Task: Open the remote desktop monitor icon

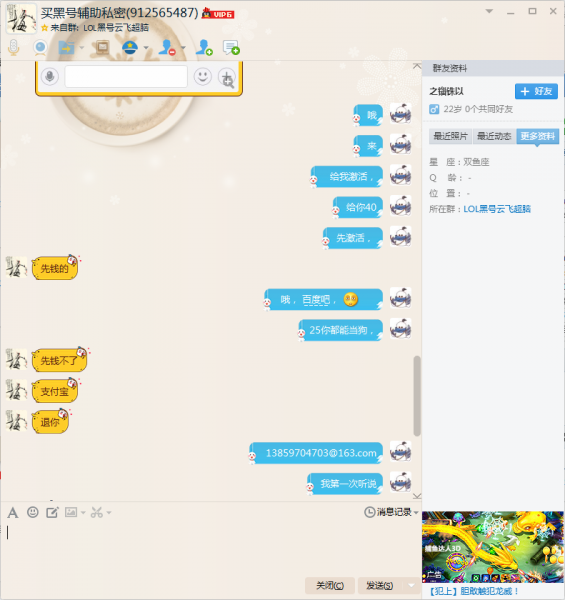Action: tap(102, 47)
